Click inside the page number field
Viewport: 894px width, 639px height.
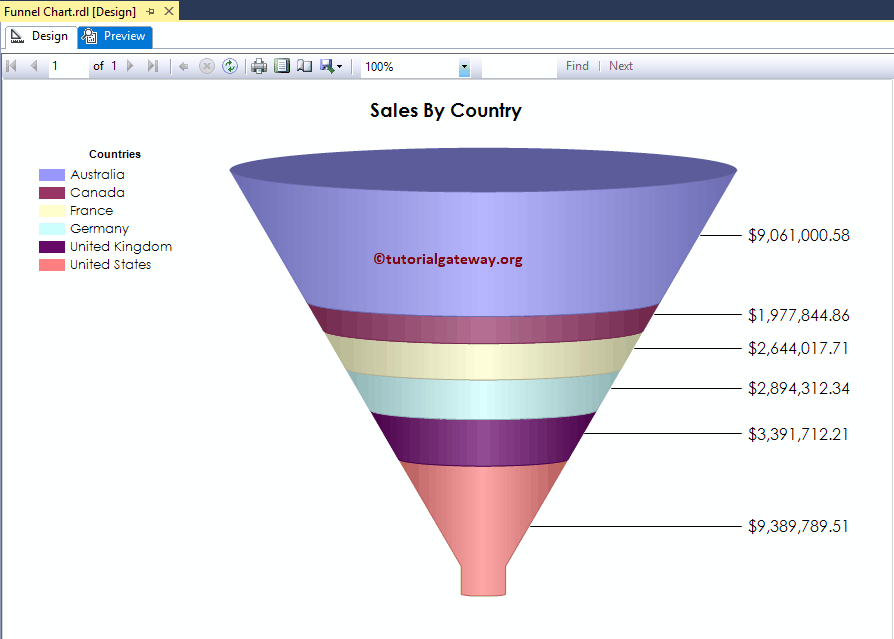[65, 66]
